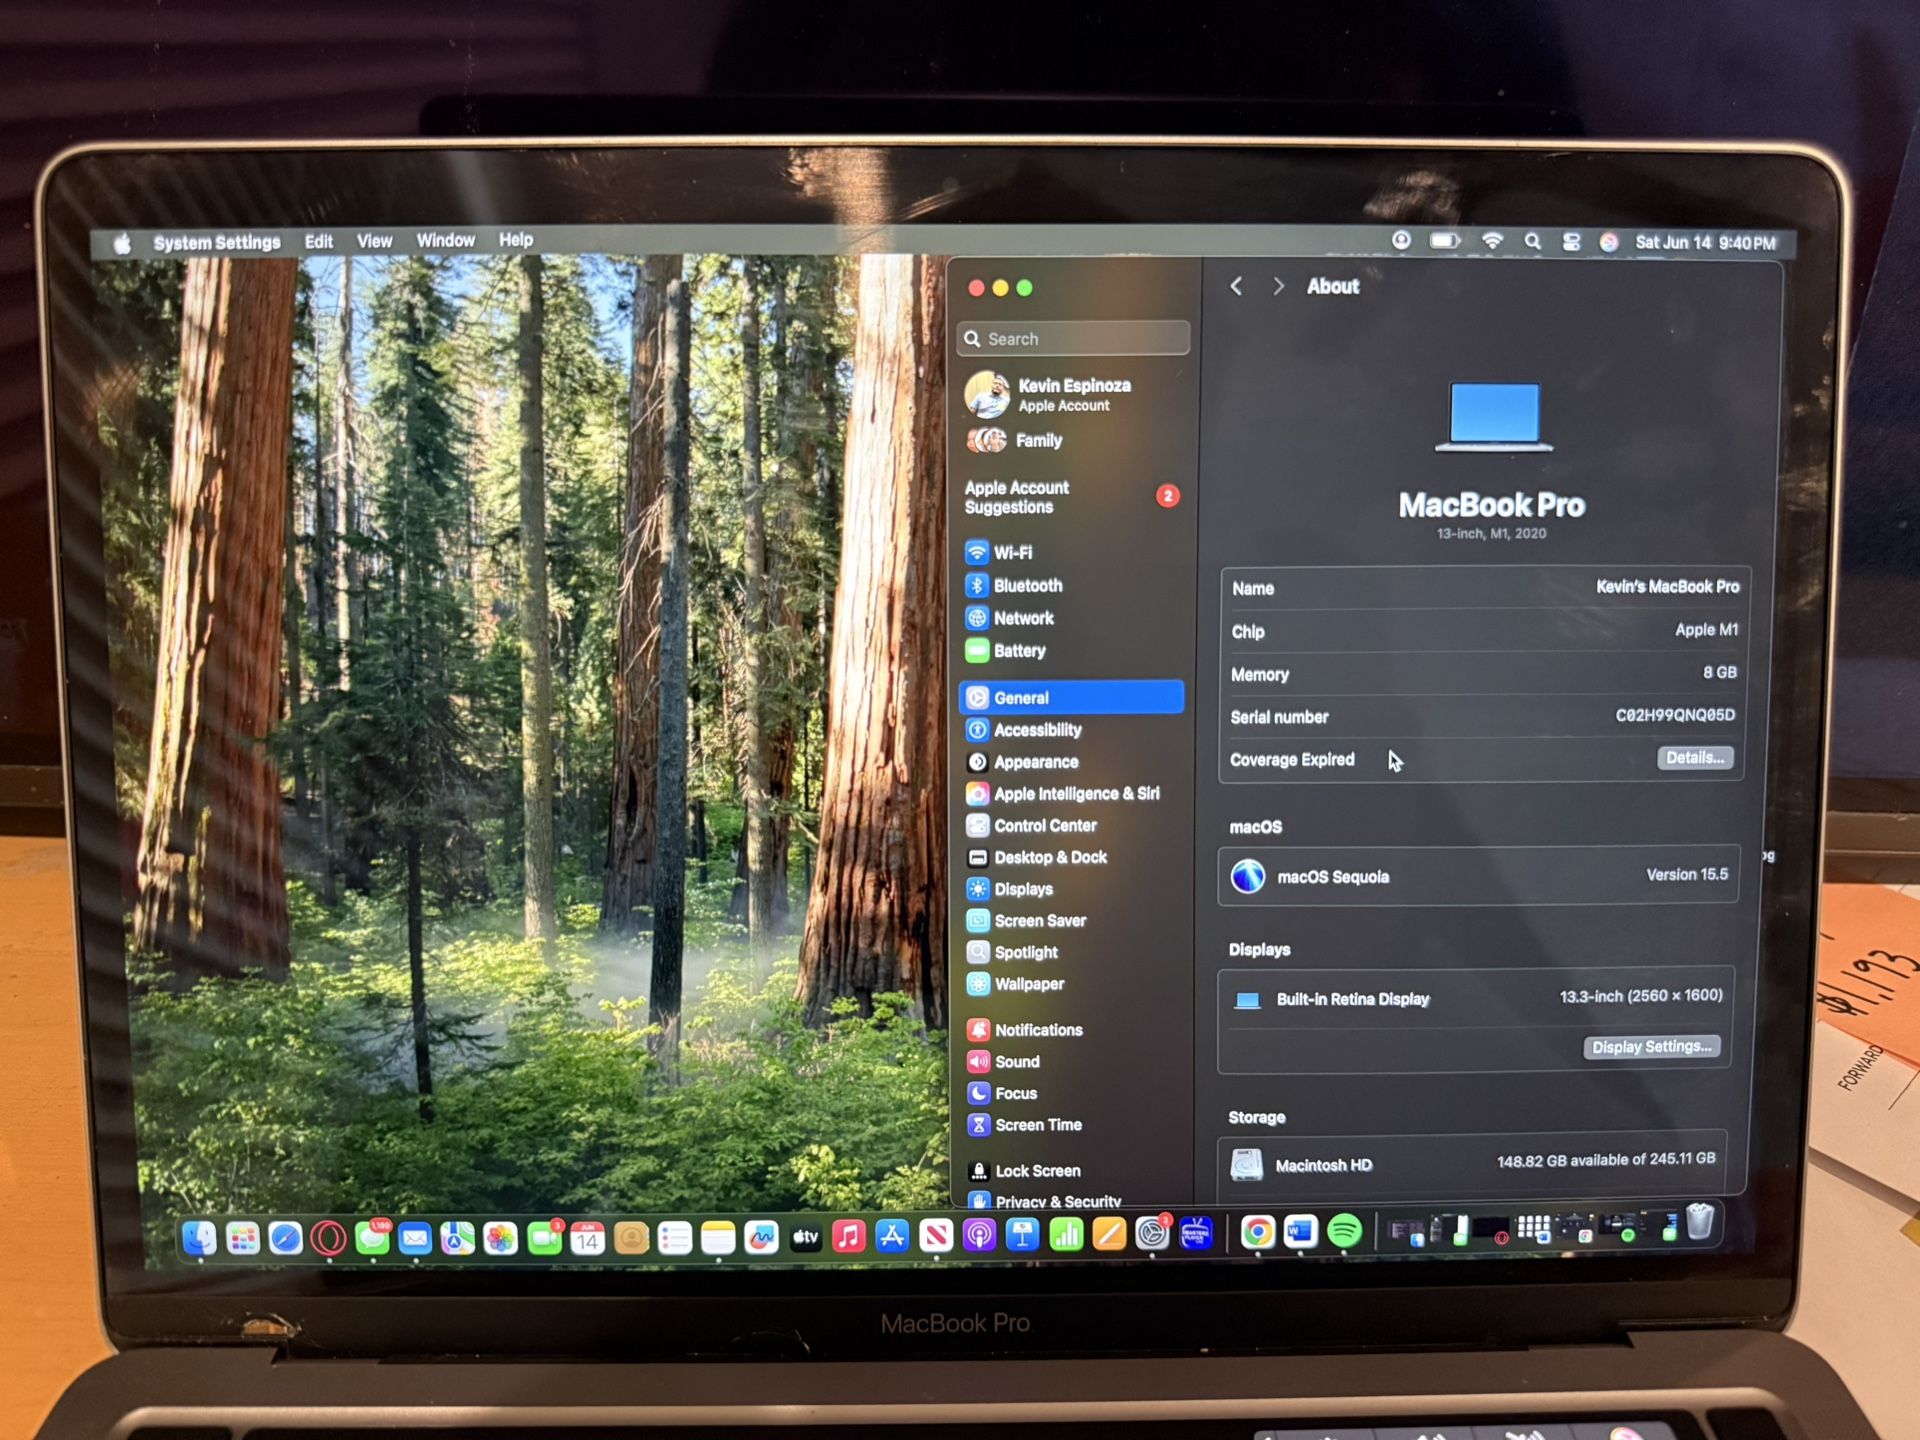1920x1440 pixels.
Task: Open the Help menu
Action: tap(516, 239)
